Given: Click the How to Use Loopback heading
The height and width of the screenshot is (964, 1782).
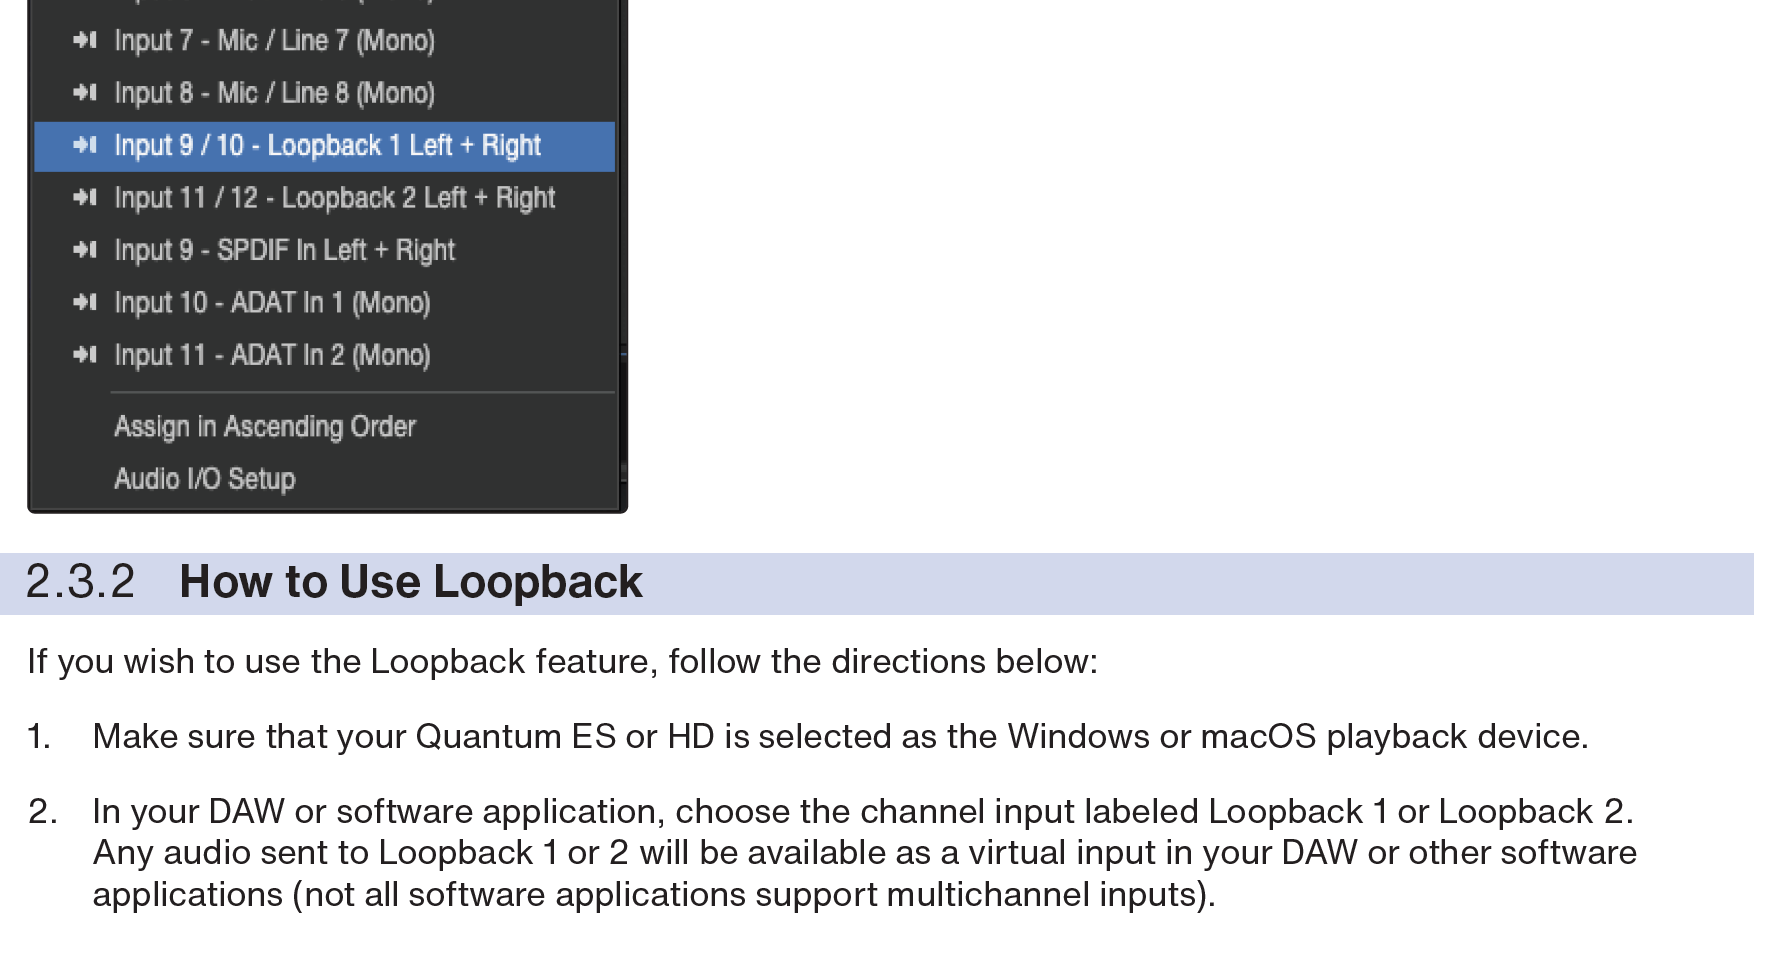Looking at the screenshot, I should pos(410,582).
